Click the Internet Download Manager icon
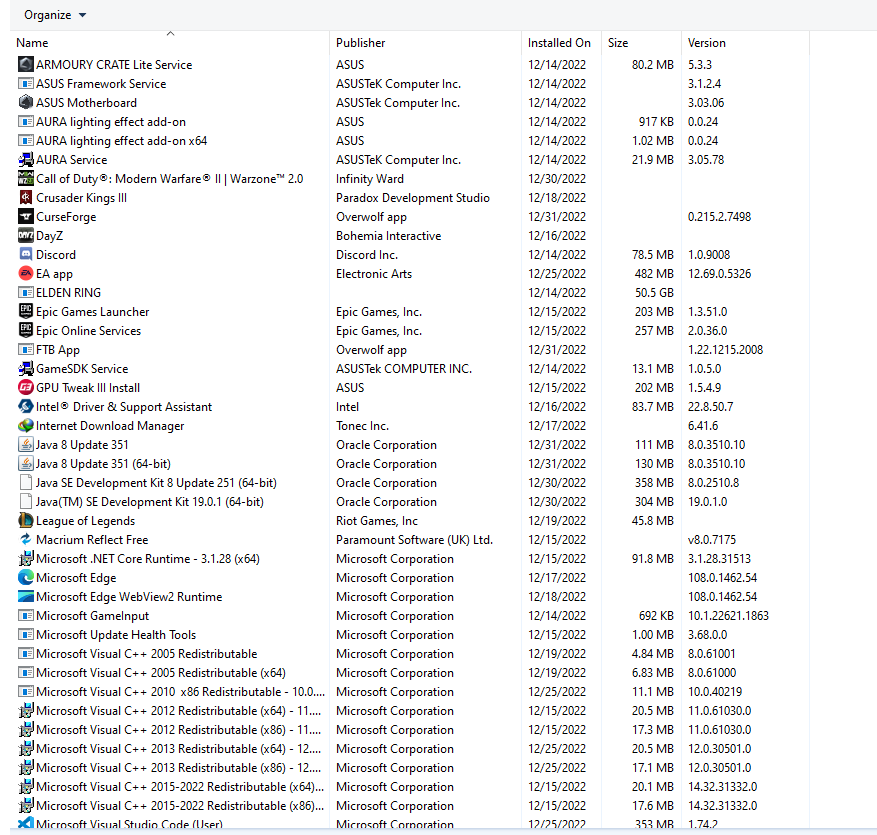The height and width of the screenshot is (835, 877). [x=26, y=426]
